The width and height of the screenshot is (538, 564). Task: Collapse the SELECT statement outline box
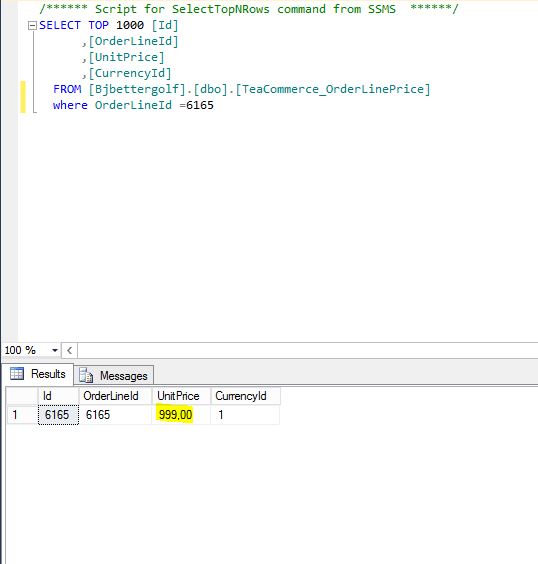tap(32, 26)
